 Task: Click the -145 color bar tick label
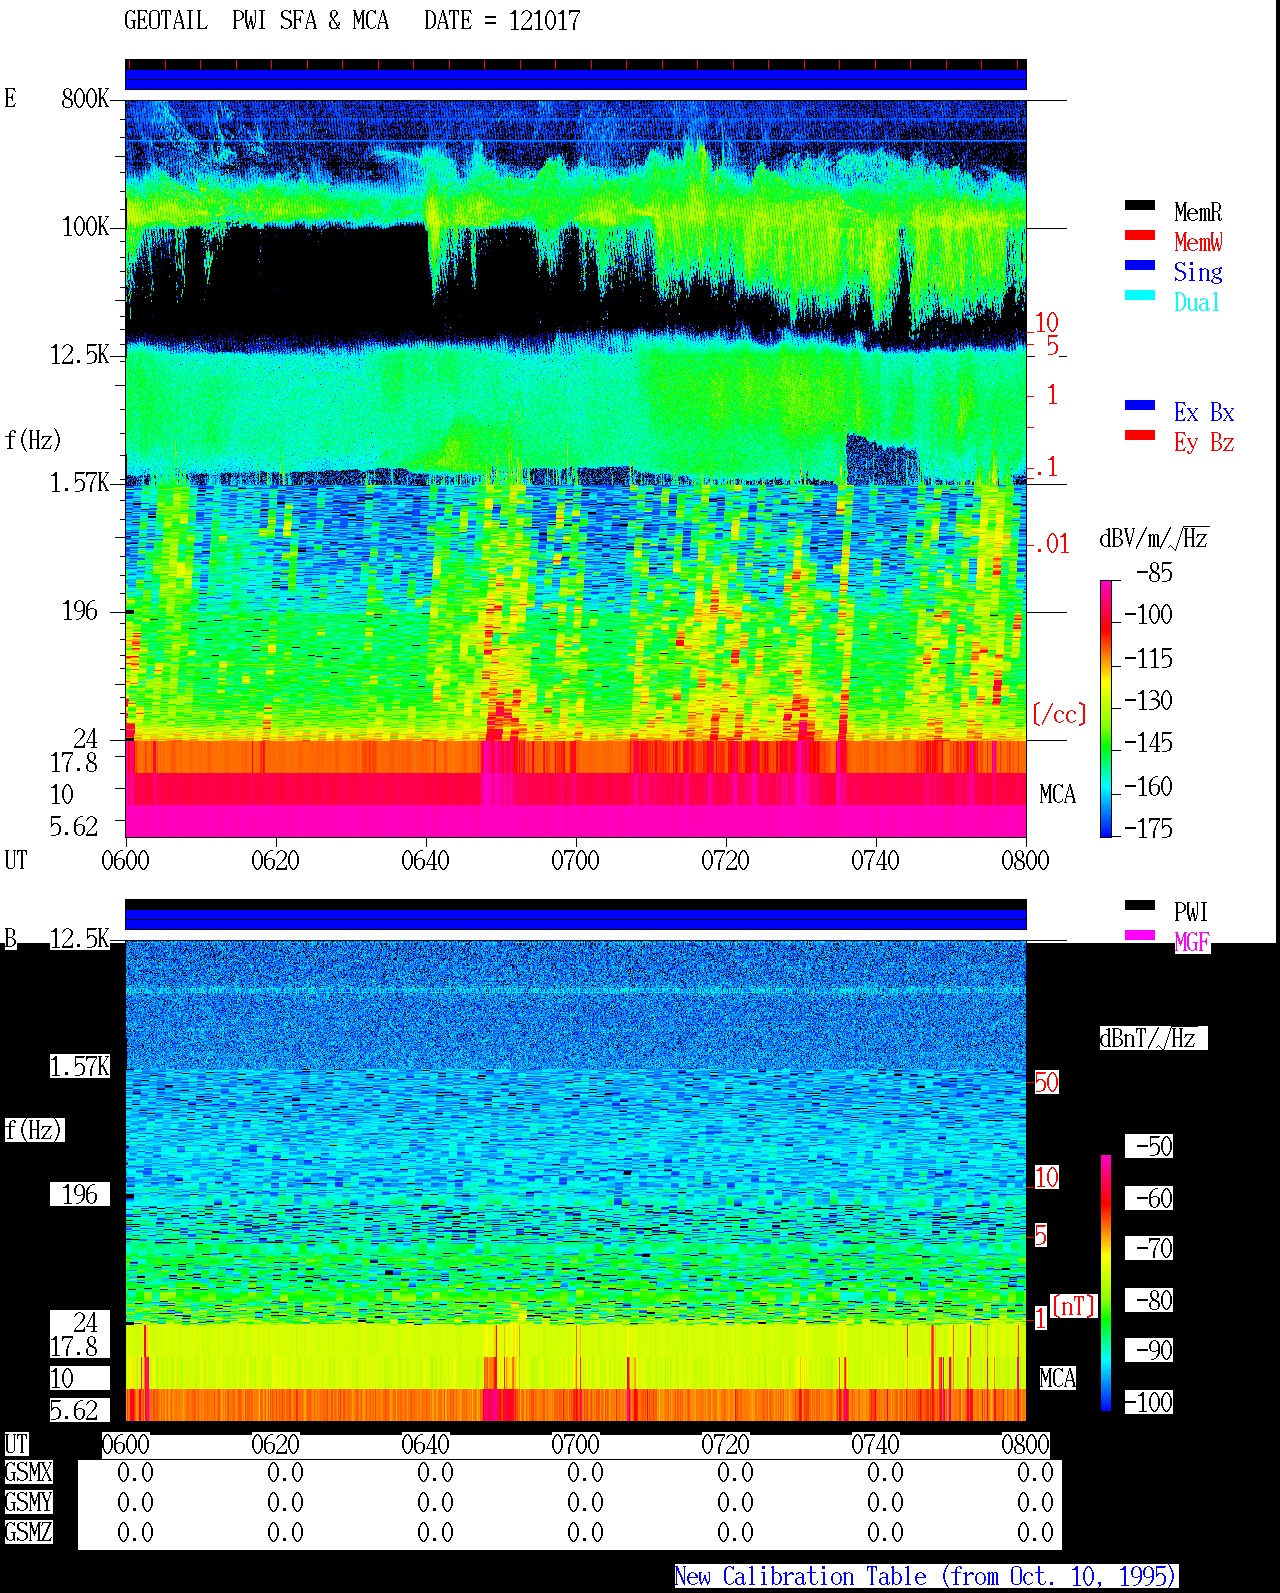click(1148, 742)
